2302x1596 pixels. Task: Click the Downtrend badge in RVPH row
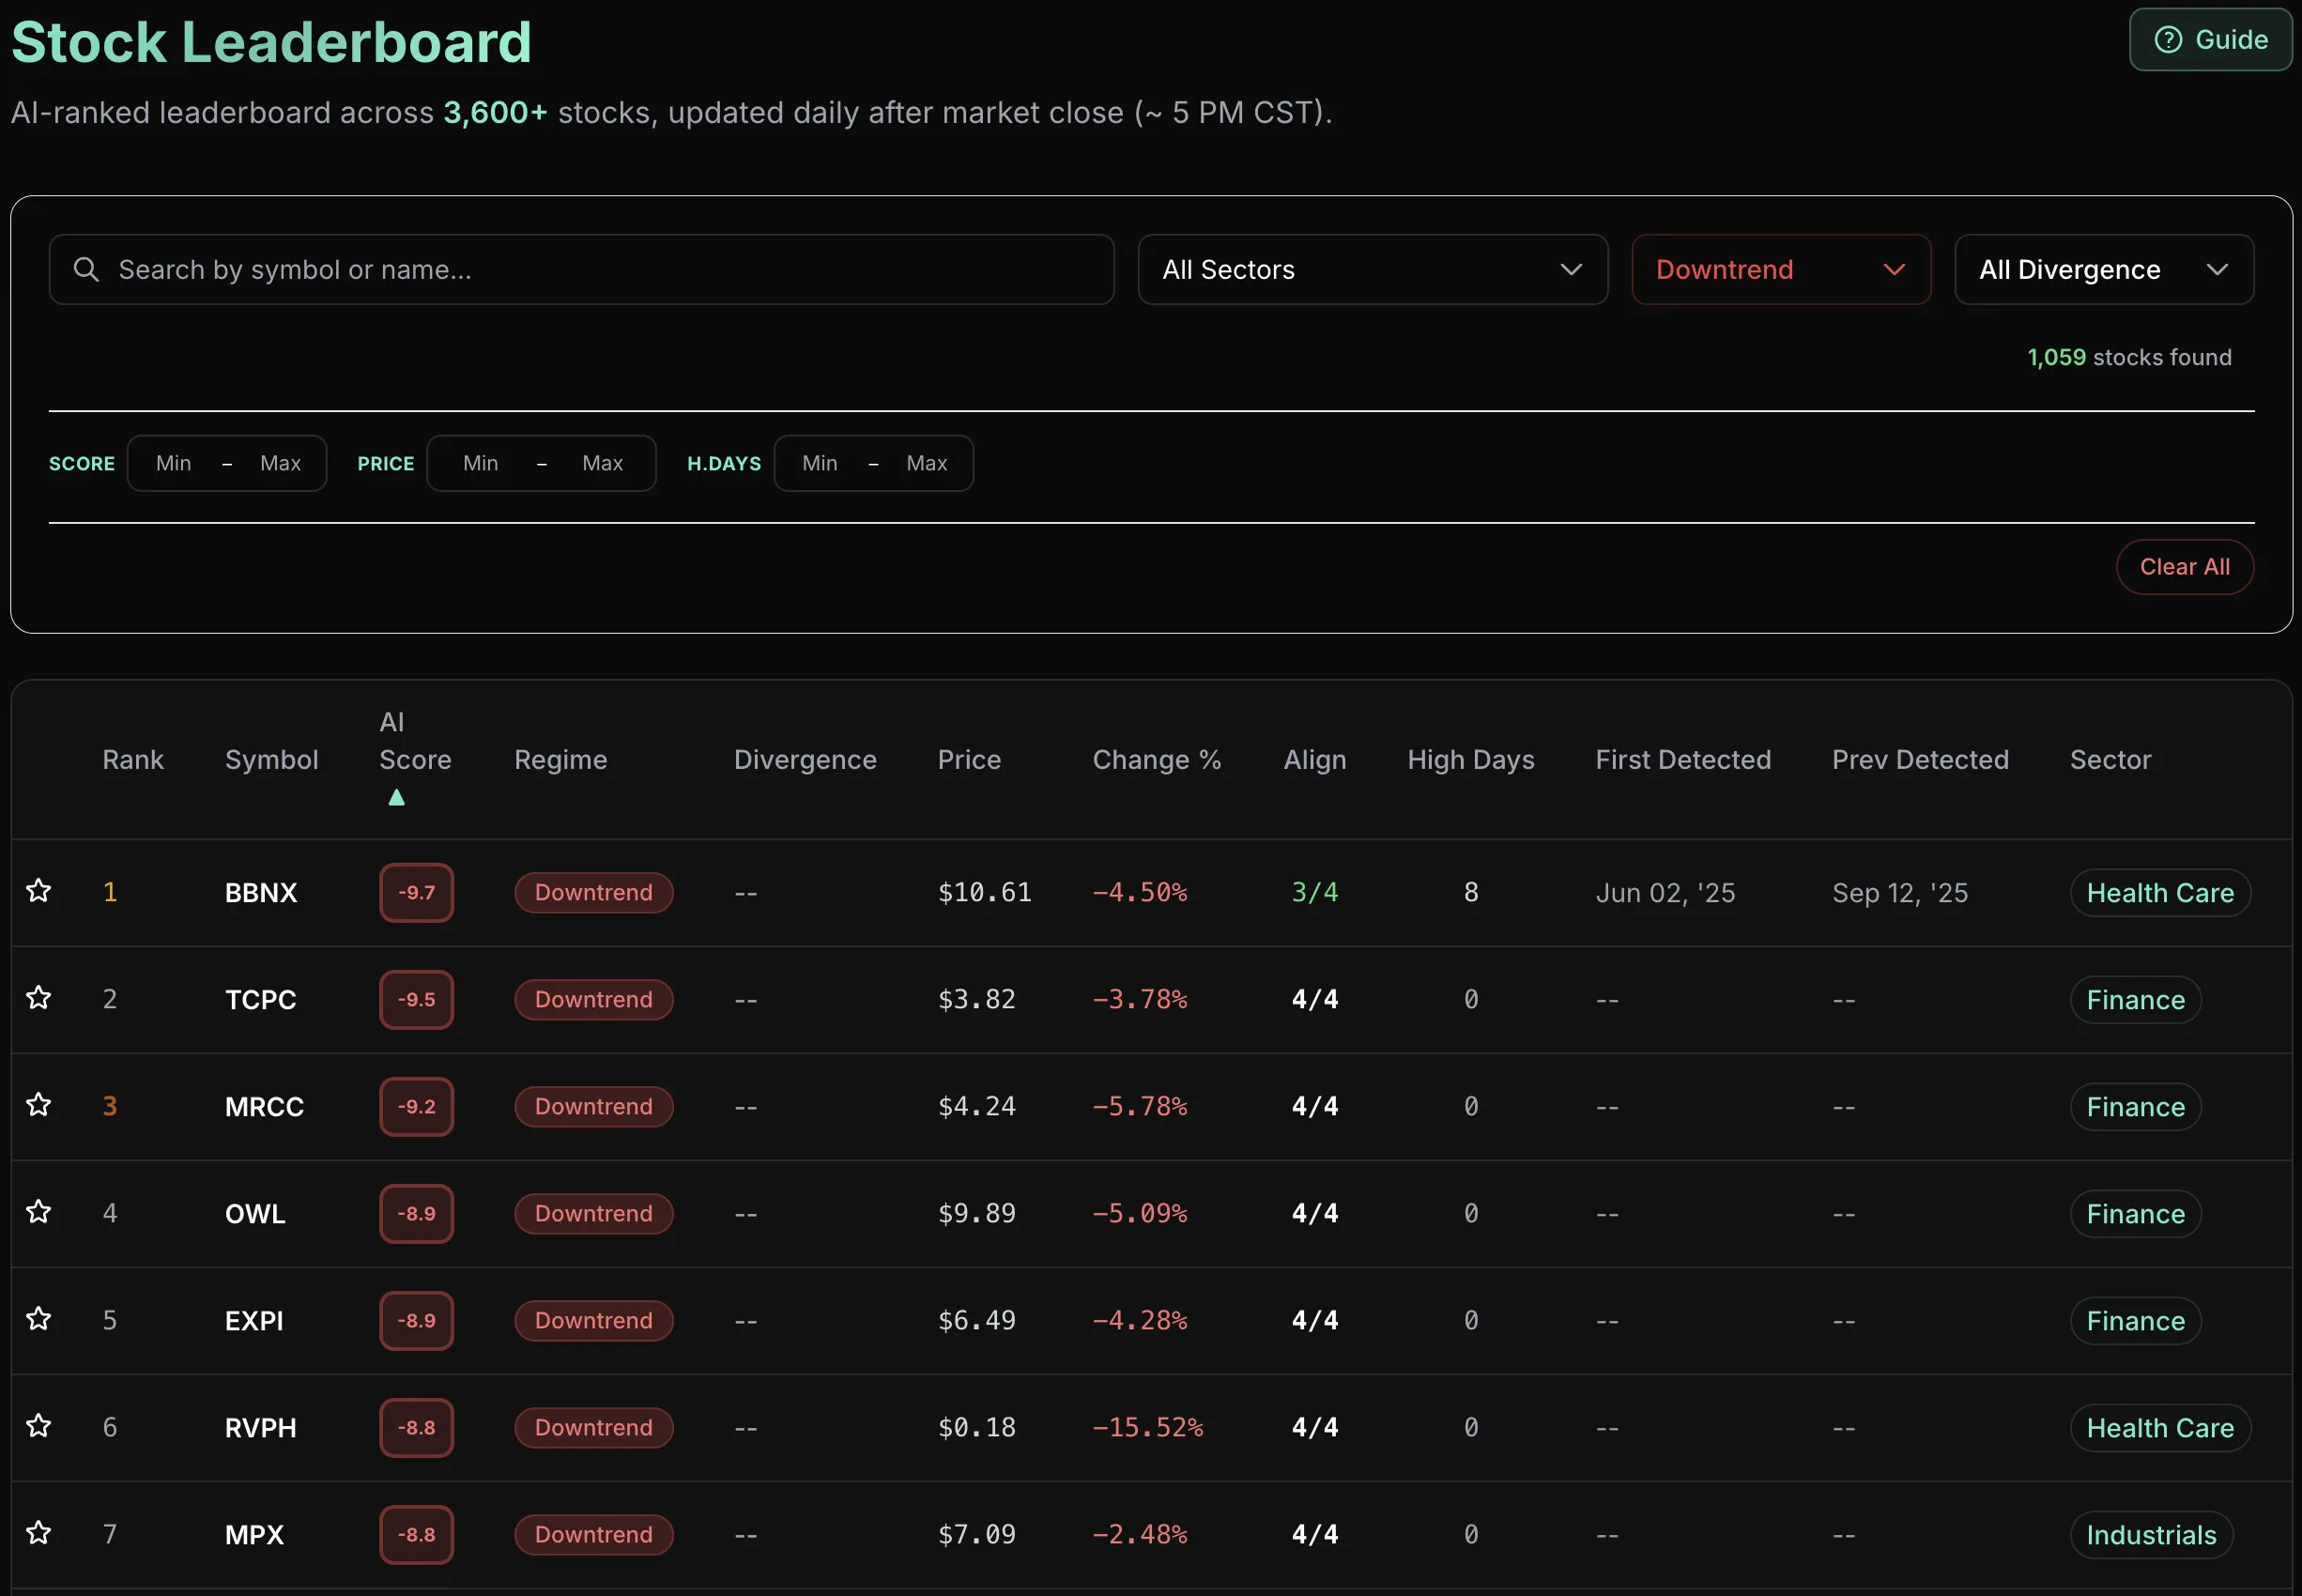pyautogui.click(x=594, y=1427)
